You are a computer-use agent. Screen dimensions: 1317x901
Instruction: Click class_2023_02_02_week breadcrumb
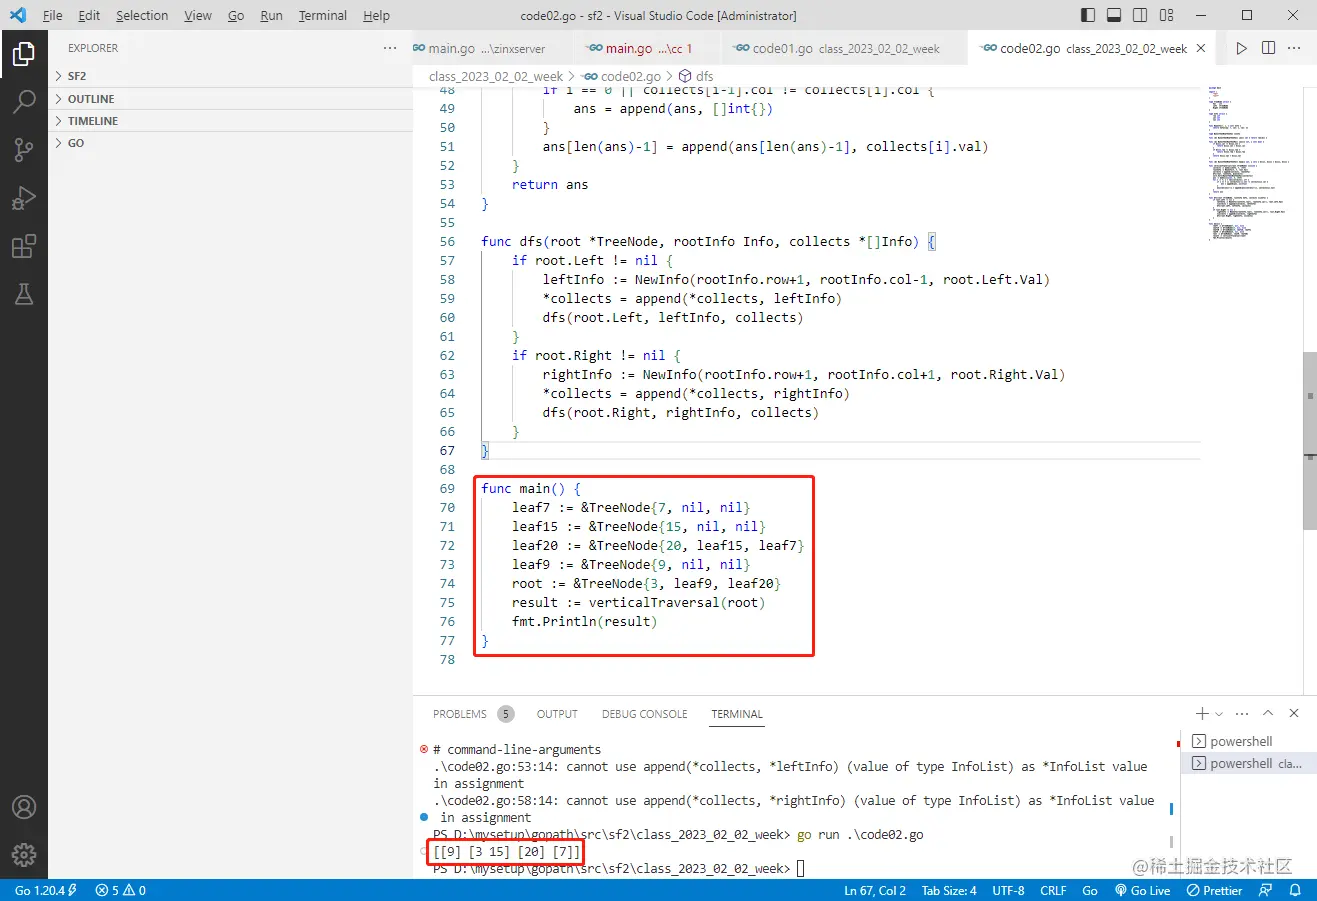[496, 76]
